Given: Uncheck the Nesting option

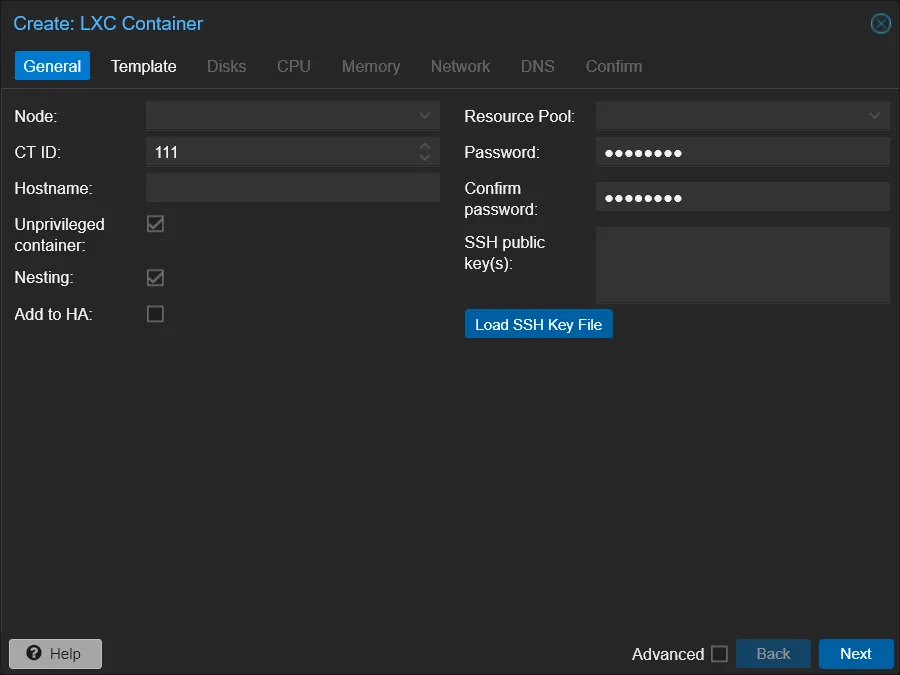Looking at the screenshot, I should (155, 278).
